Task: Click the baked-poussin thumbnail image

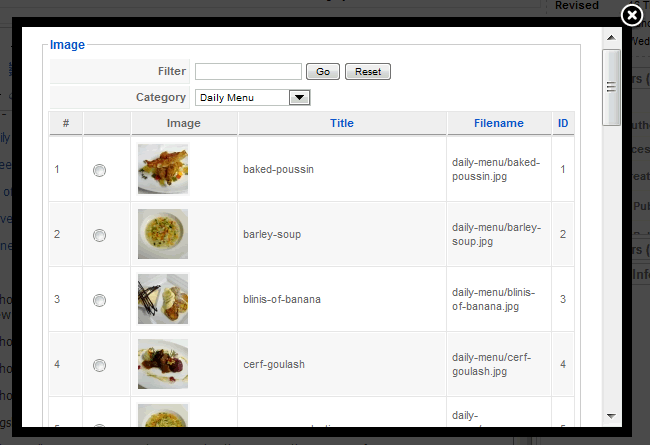Action: 163,169
